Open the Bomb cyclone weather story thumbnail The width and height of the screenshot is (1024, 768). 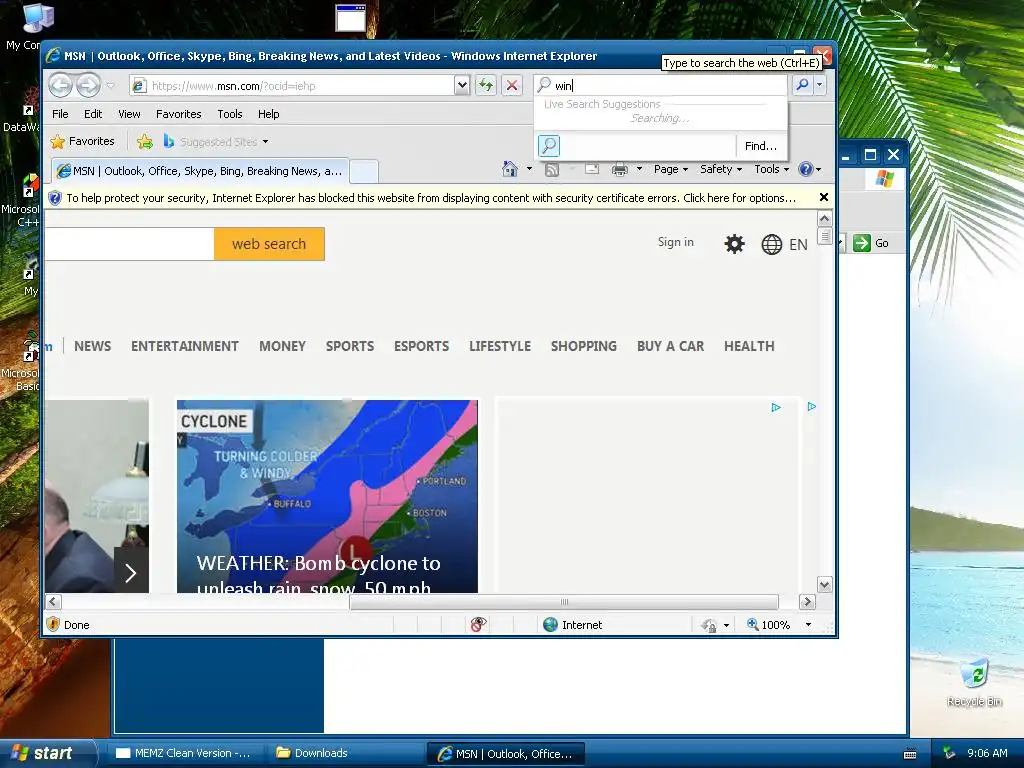(327, 496)
